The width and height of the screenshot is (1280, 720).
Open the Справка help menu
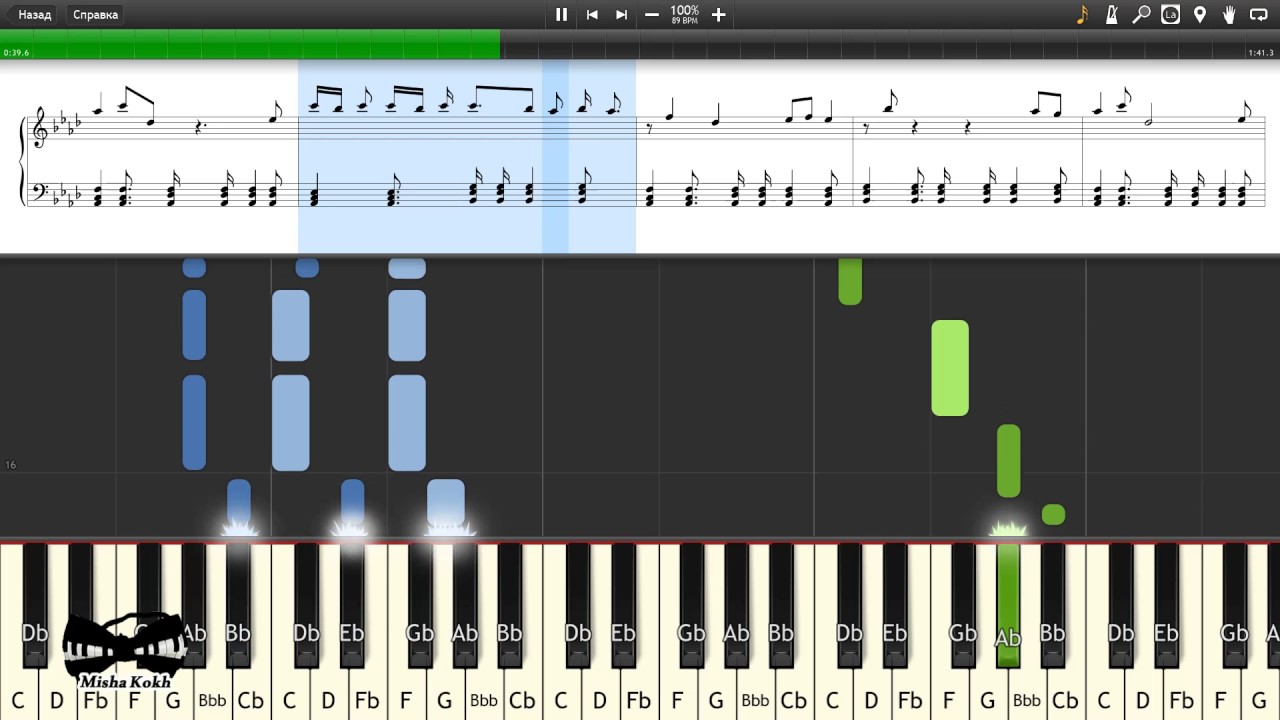95,15
